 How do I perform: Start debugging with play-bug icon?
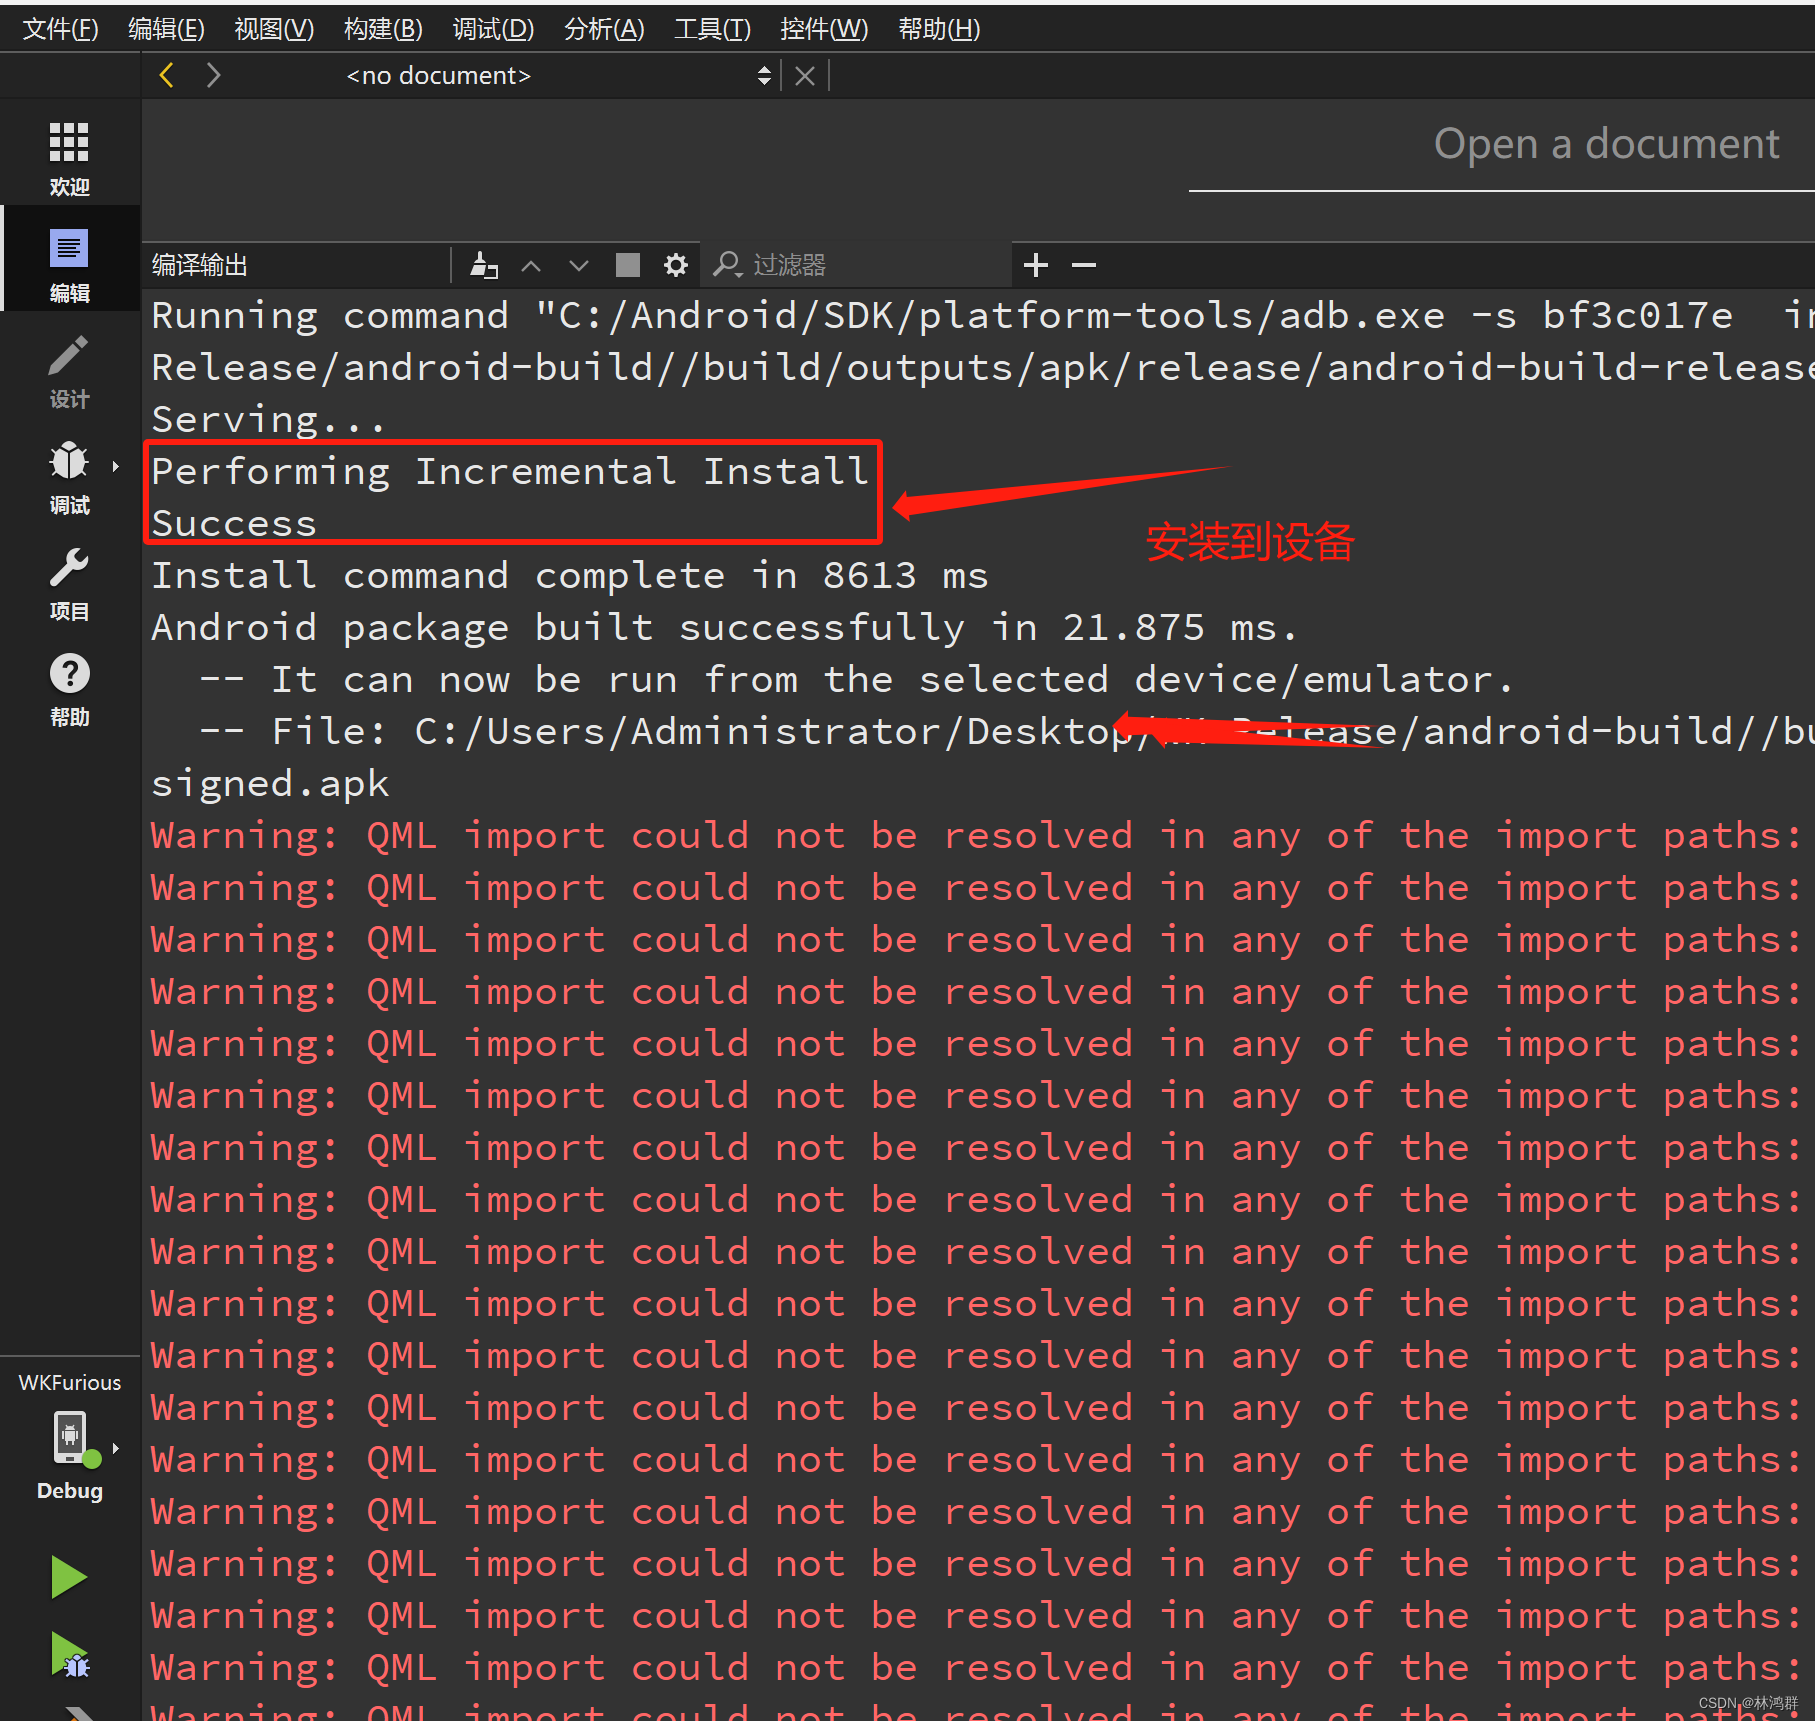point(69,1655)
